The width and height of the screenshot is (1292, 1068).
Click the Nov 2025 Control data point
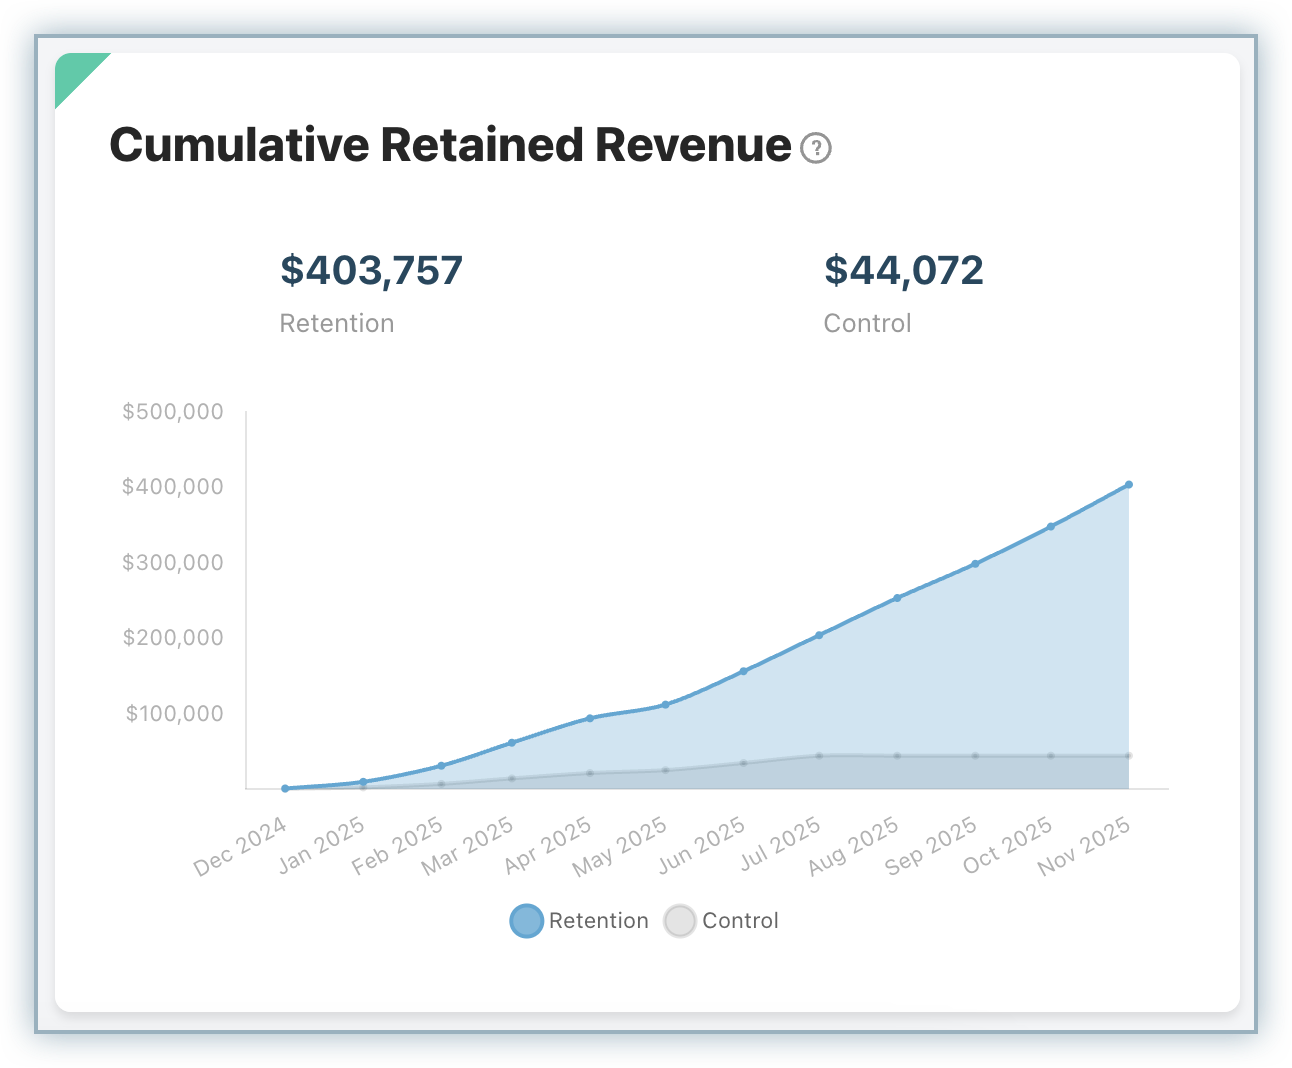click(x=1128, y=756)
